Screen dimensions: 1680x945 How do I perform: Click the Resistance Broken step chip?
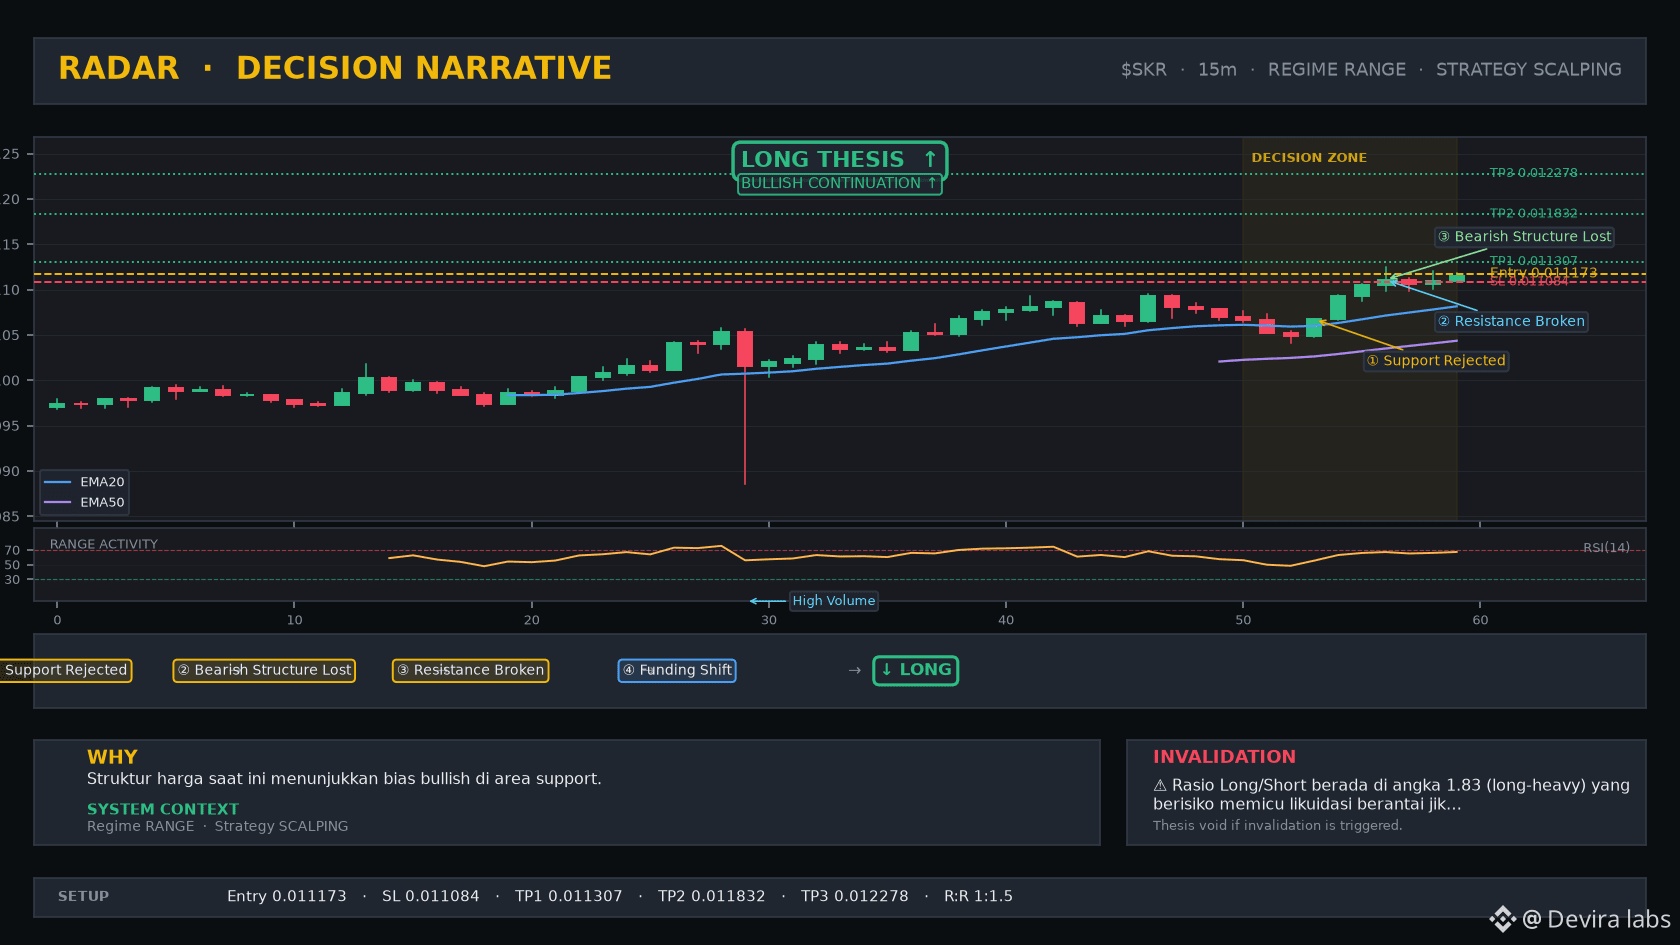click(x=470, y=670)
